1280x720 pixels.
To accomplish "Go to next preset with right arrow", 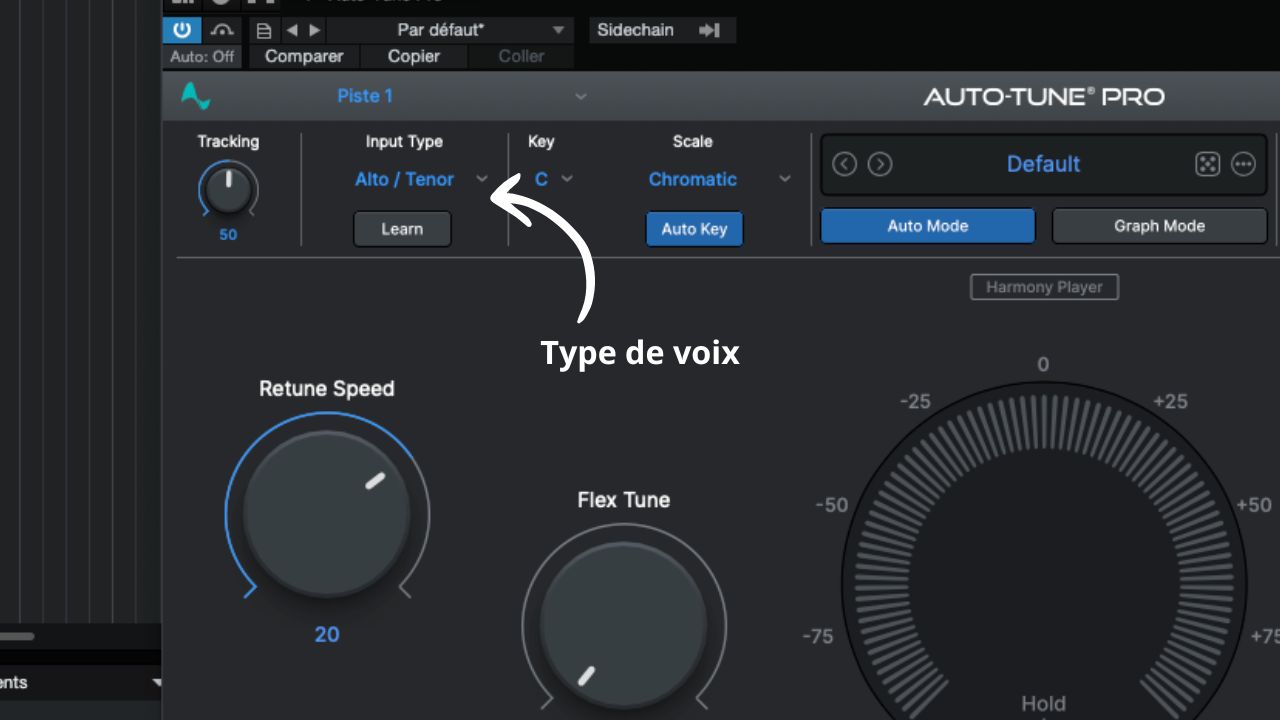I will [x=314, y=30].
